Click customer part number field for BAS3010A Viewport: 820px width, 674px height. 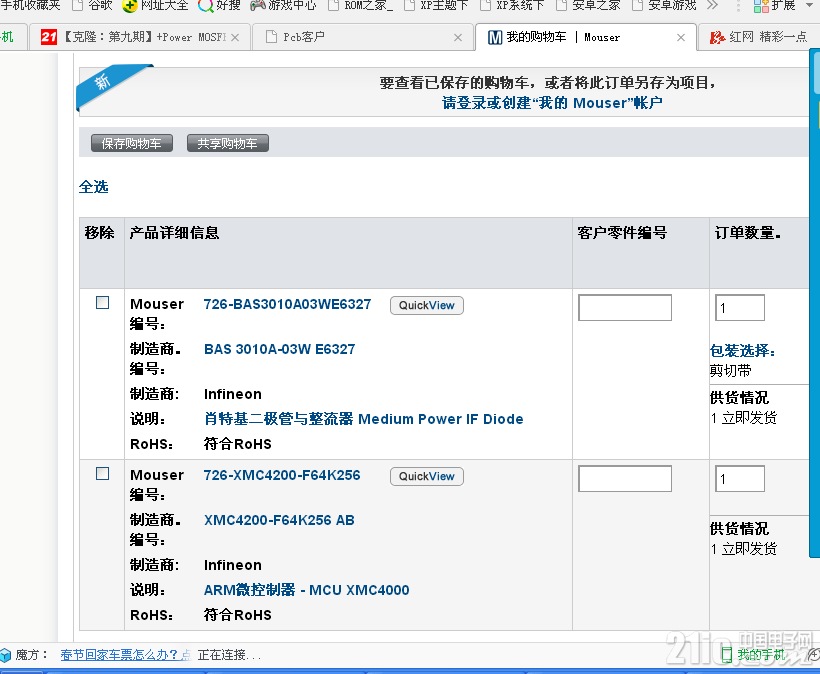tap(625, 307)
